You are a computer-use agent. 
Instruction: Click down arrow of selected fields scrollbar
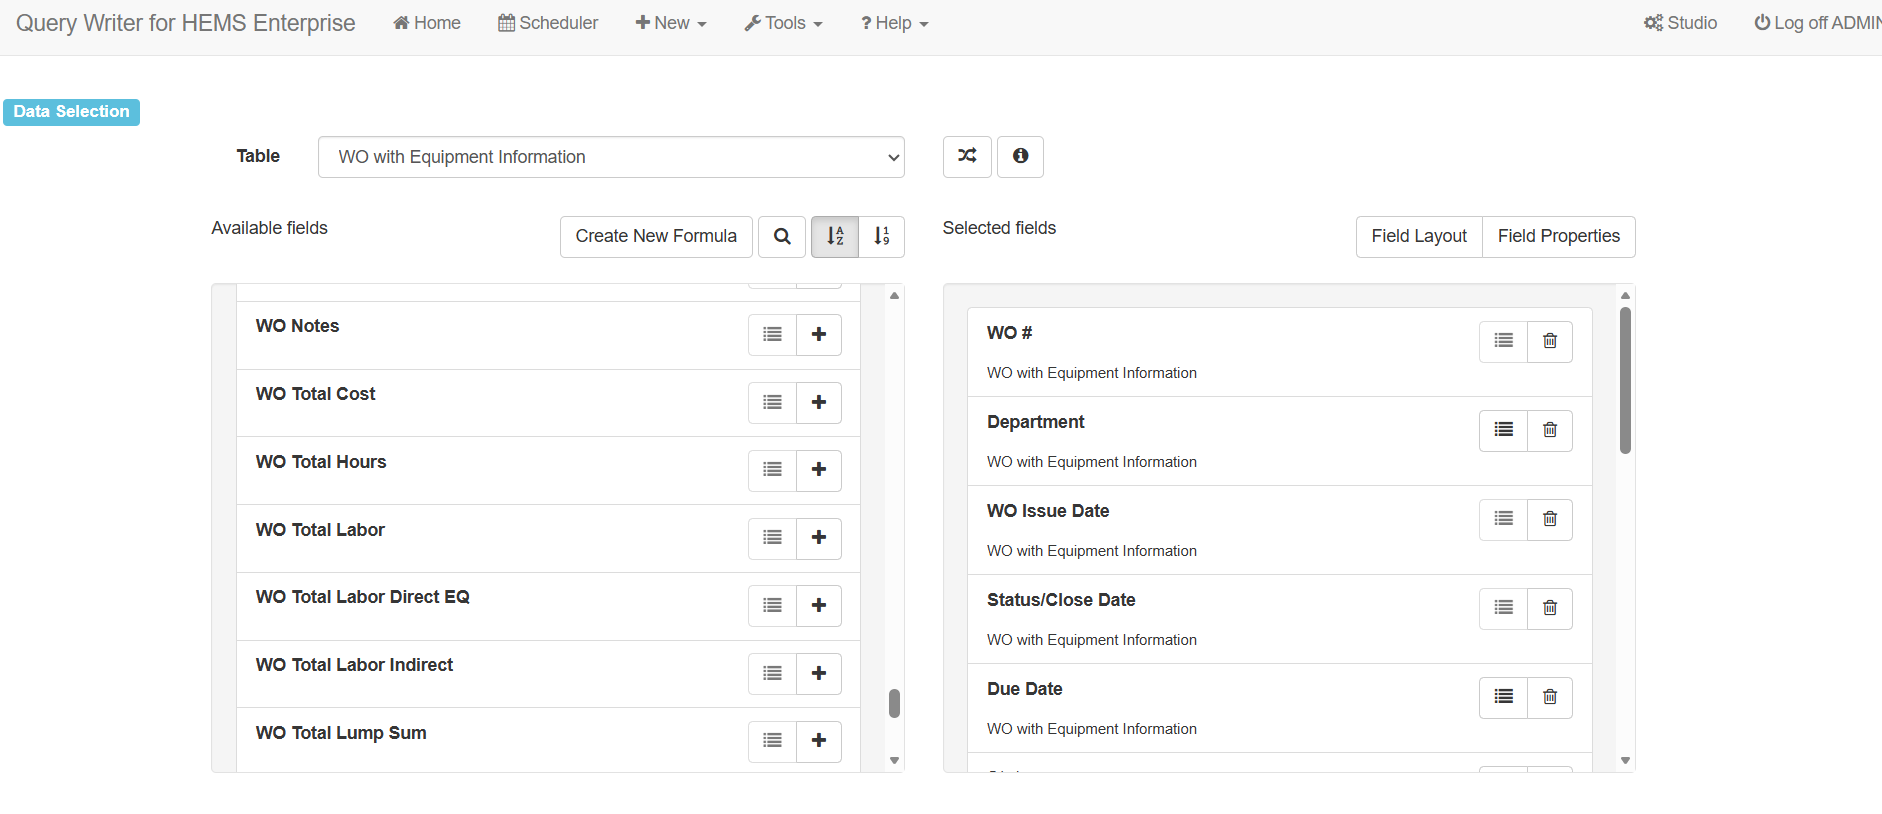[x=1625, y=761]
